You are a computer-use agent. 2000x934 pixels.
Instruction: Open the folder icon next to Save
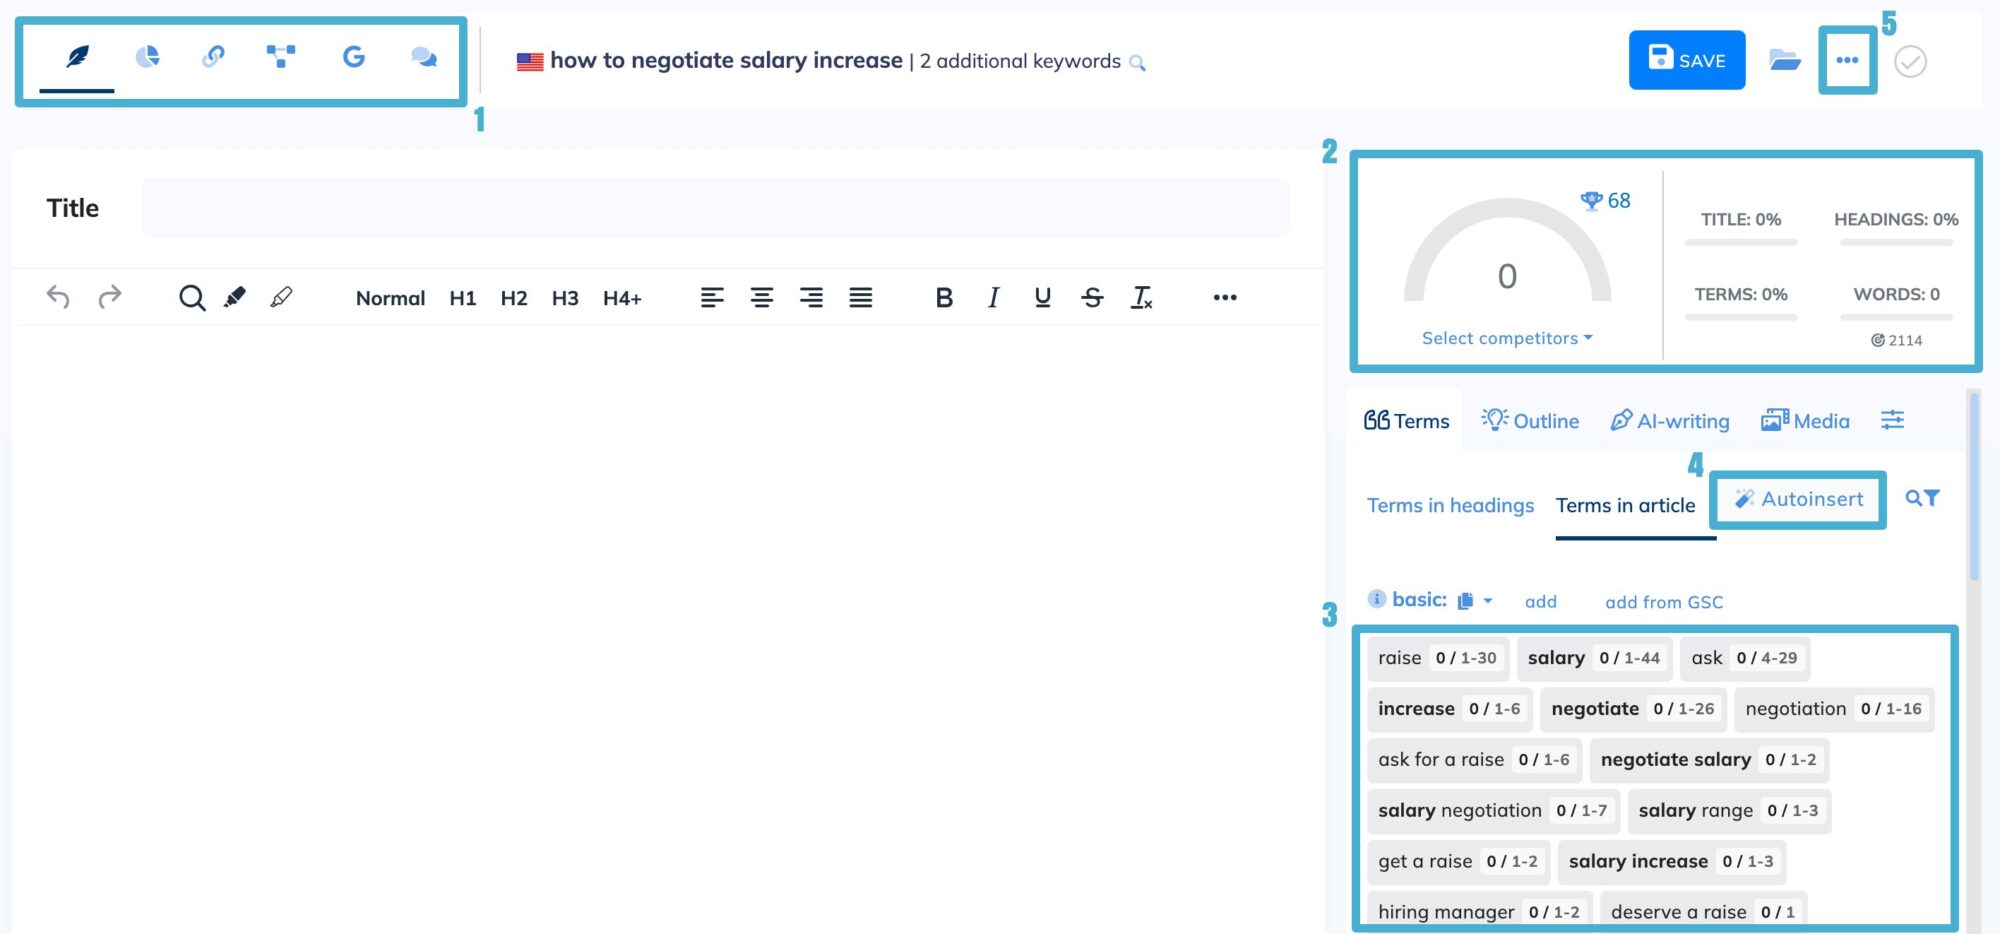coord(1784,61)
